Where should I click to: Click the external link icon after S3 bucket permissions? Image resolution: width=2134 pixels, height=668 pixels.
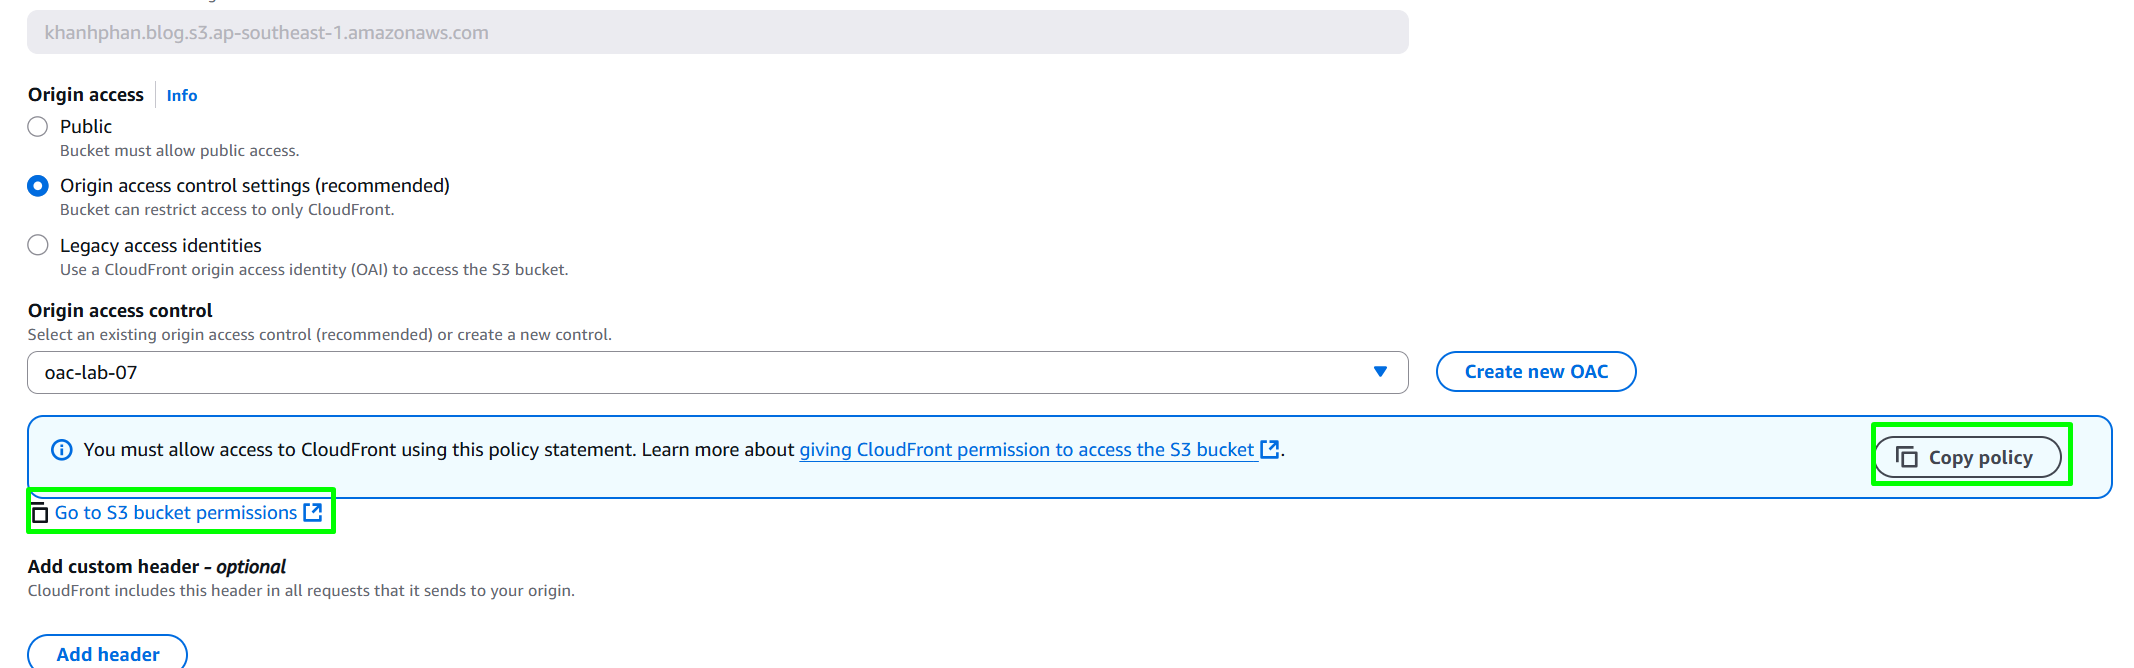tap(313, 512)
